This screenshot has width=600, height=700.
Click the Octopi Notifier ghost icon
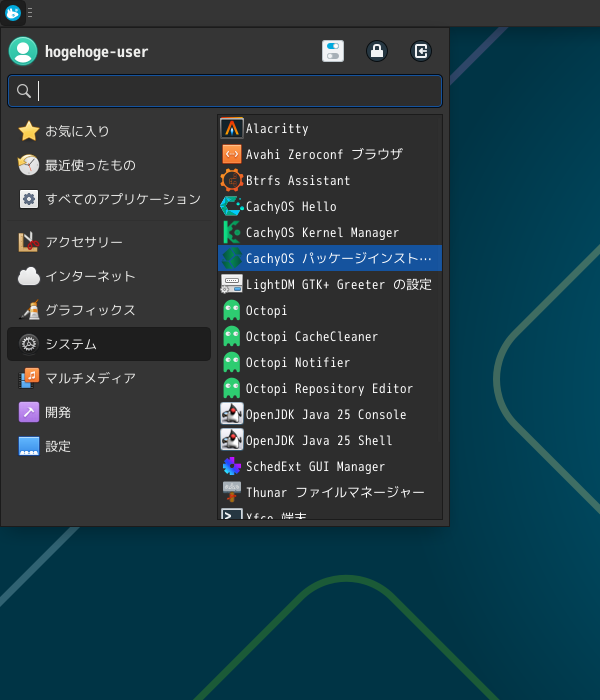[x=232, y=362]
